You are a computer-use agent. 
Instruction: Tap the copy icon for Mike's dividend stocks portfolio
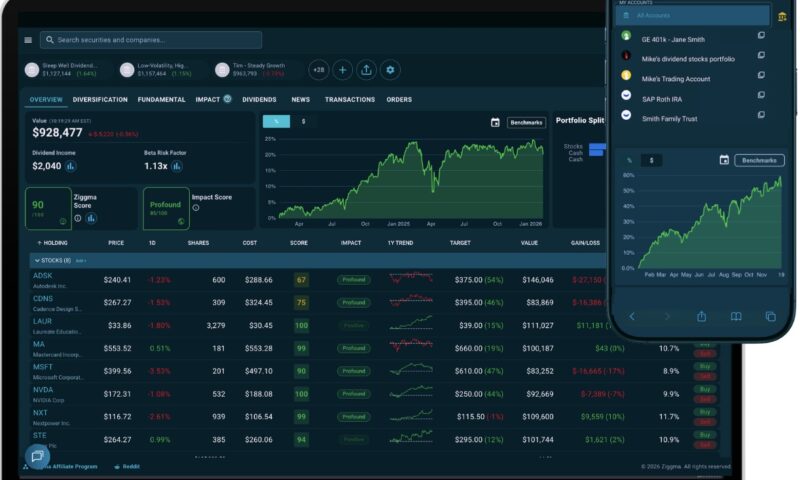tap(761, 55)
